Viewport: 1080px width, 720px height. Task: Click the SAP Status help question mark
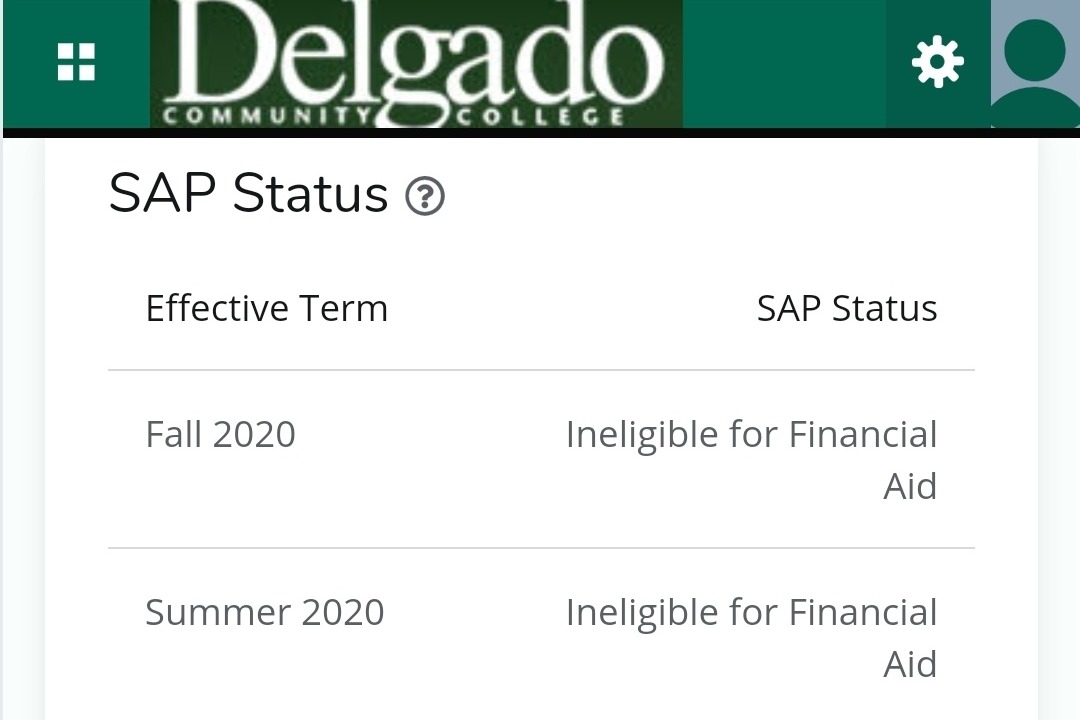click(x=425, y=196)
